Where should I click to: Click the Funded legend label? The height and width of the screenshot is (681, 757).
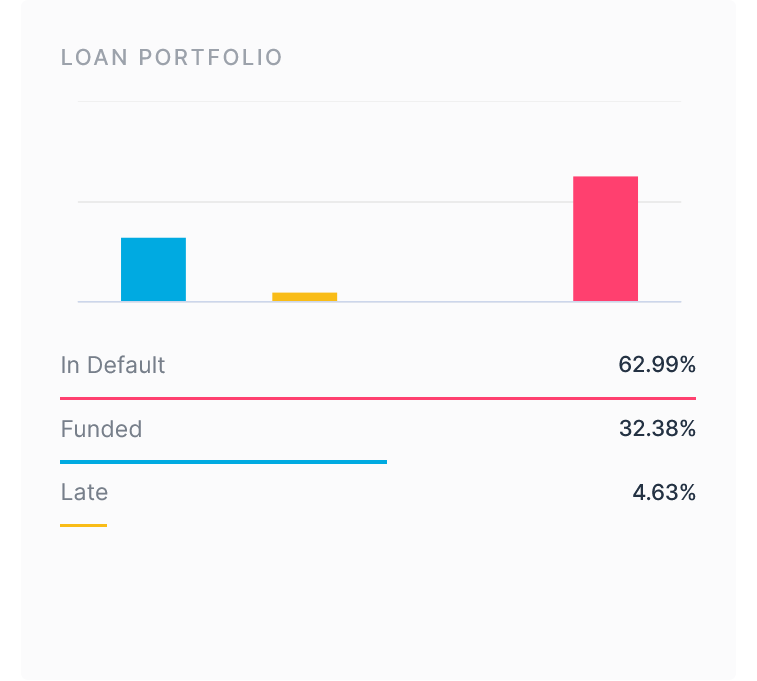pos(101,429)
